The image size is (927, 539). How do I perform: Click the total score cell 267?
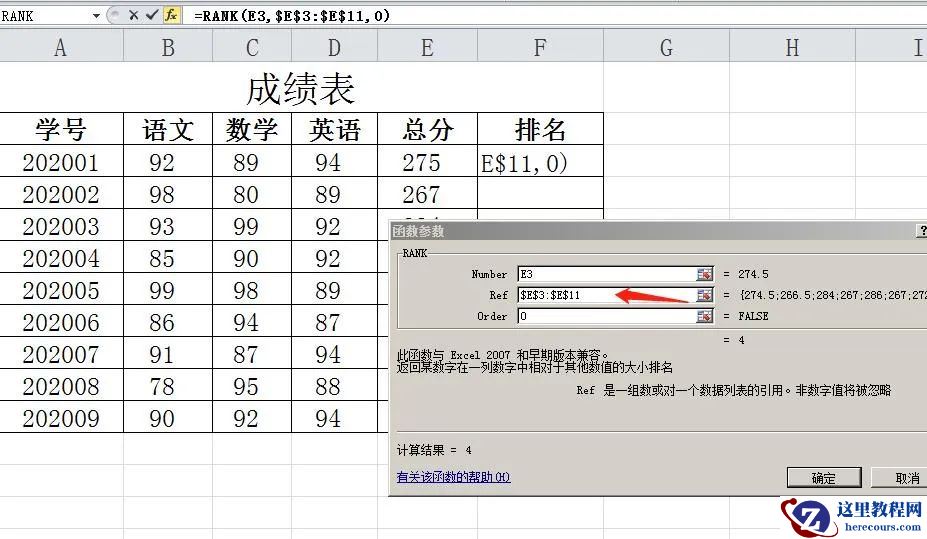[x=427, y=193]
